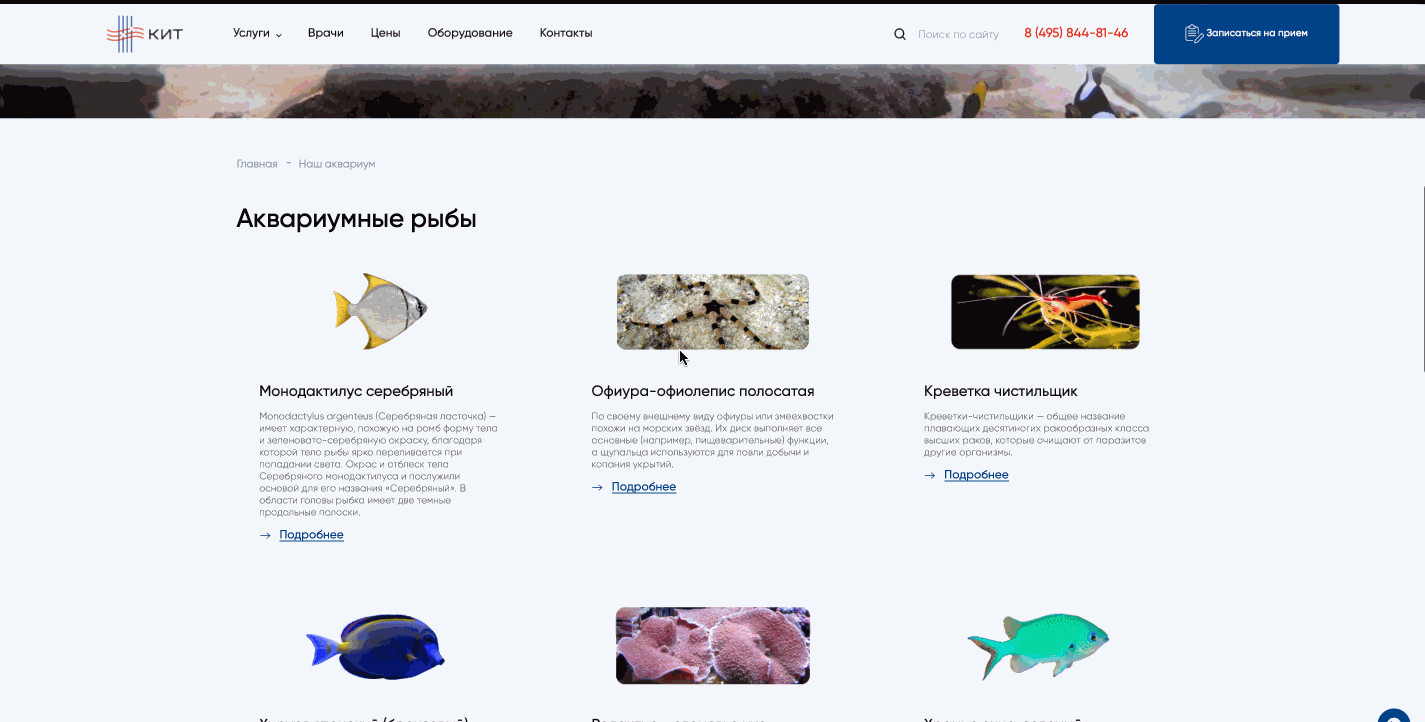Expand the Услуги dropdown chevron

coord(279,35)
